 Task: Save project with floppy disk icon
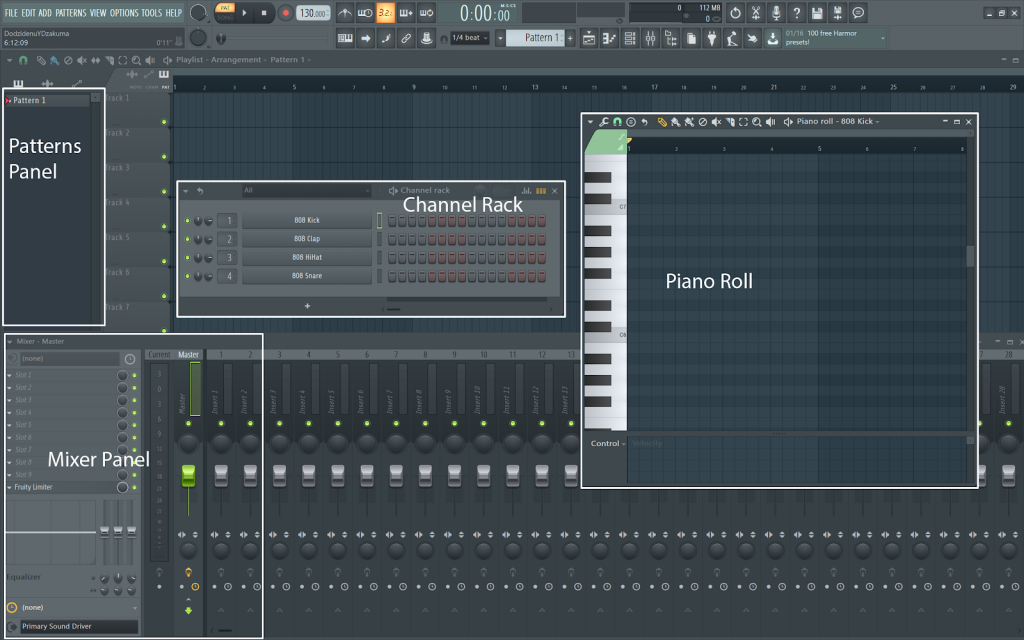click(817, 12)
